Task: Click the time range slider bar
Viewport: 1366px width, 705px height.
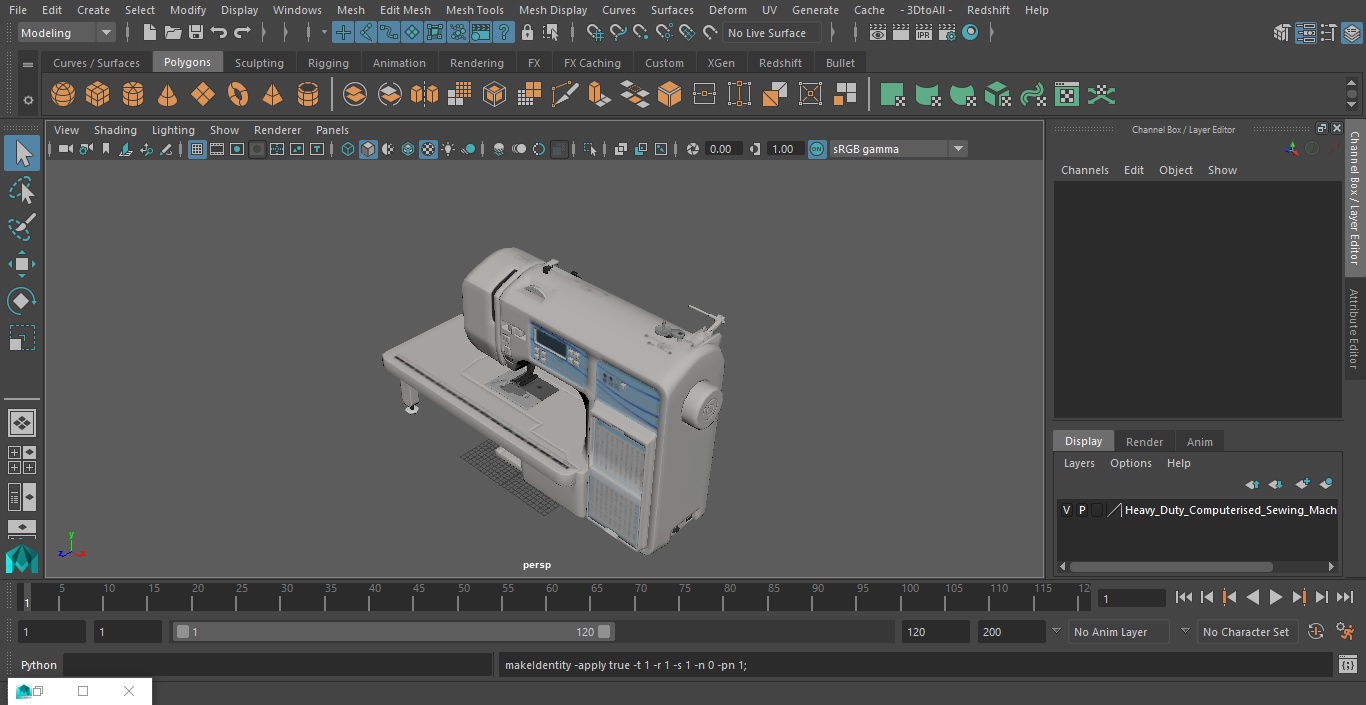Action: (x=394, y=632)
